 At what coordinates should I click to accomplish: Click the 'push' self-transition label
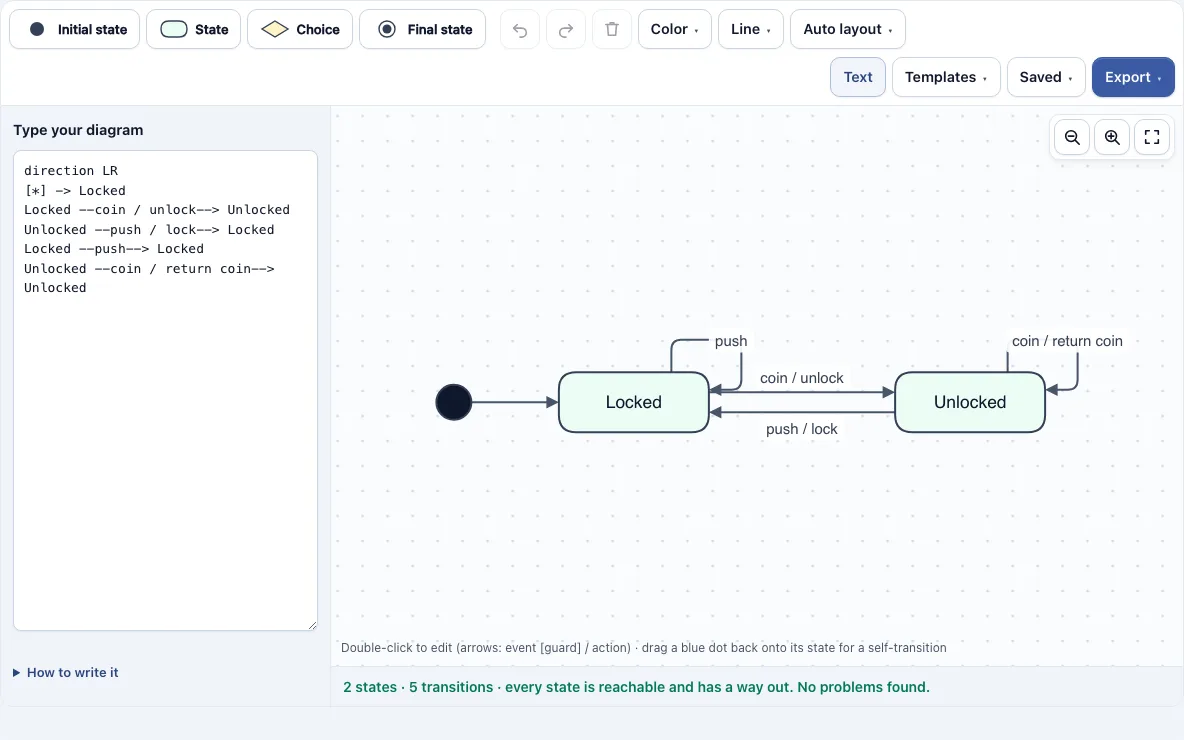click(731, 341)
